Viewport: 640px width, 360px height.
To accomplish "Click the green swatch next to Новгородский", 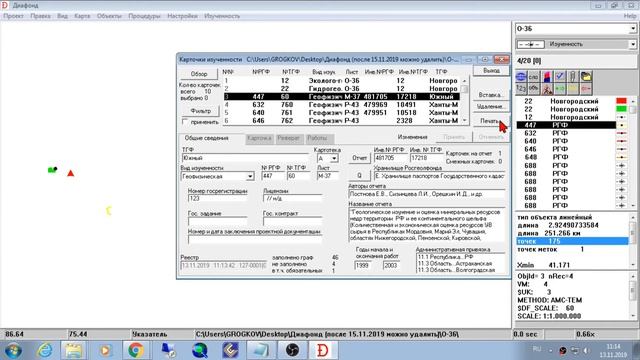I will (621, 109).
